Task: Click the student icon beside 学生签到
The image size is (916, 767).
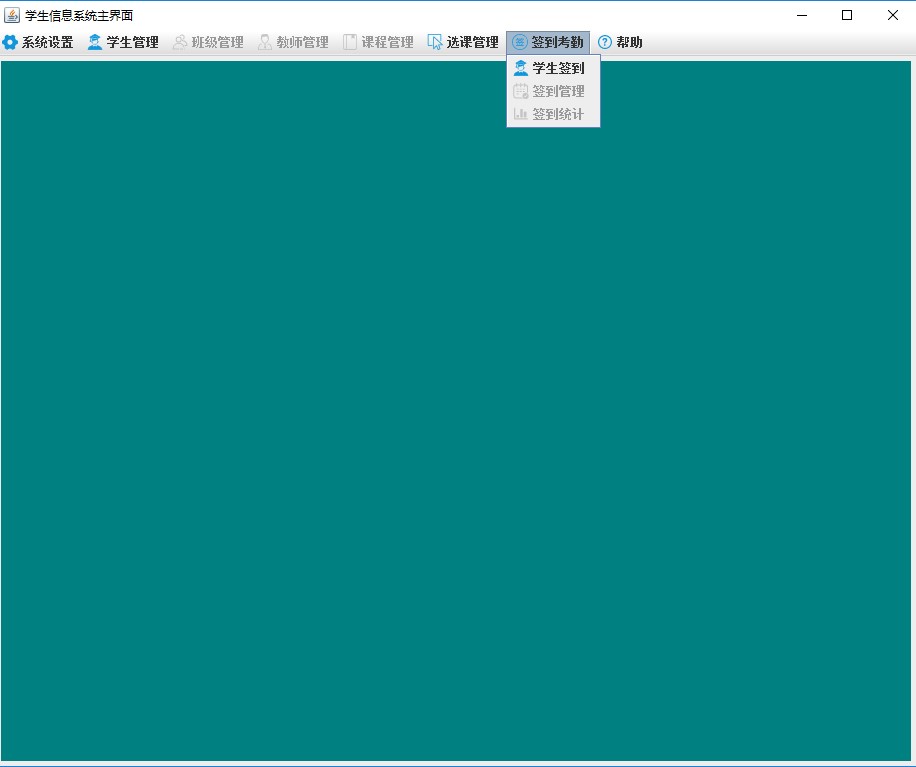Action: click(521, 68)
